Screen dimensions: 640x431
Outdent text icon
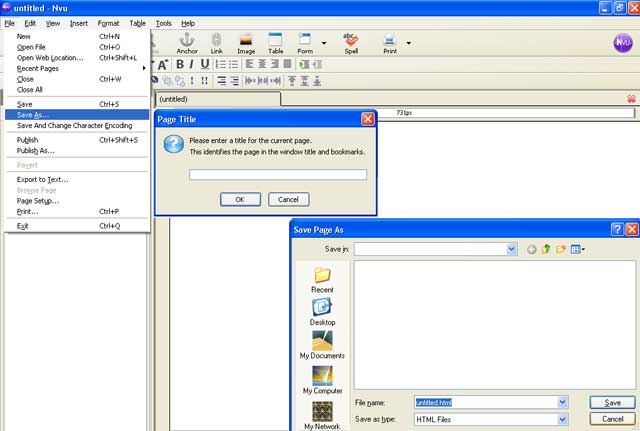pos(317,64)
